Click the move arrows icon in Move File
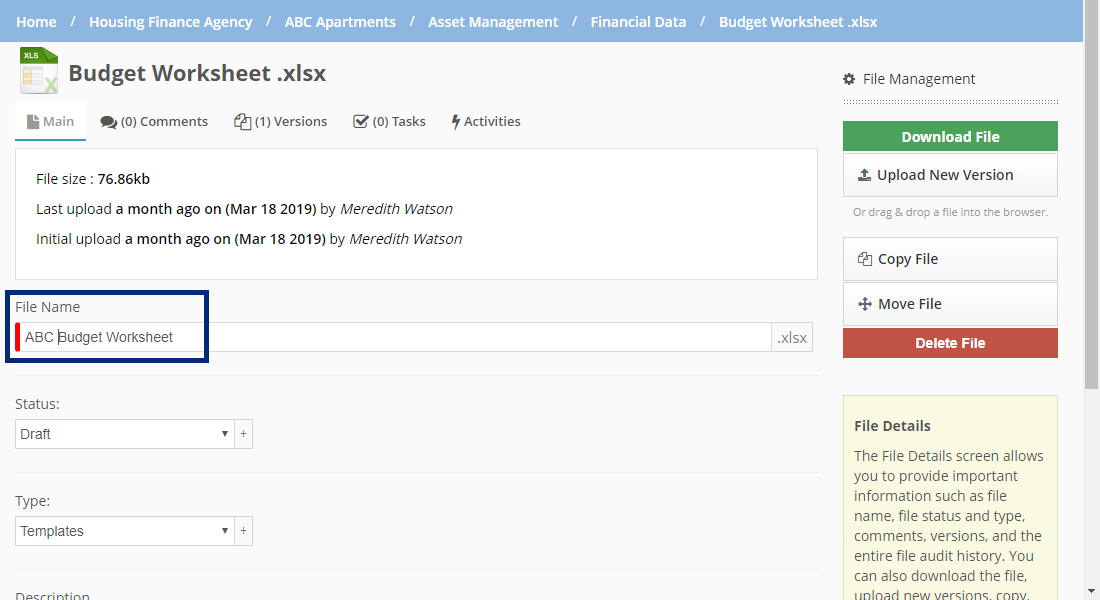This screenshot has height=600, width=1100. (865, 304)
